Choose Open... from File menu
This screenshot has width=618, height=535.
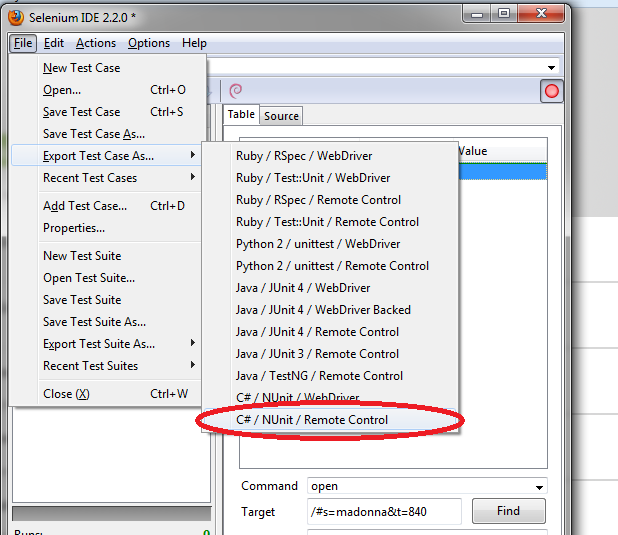[106, 90]
